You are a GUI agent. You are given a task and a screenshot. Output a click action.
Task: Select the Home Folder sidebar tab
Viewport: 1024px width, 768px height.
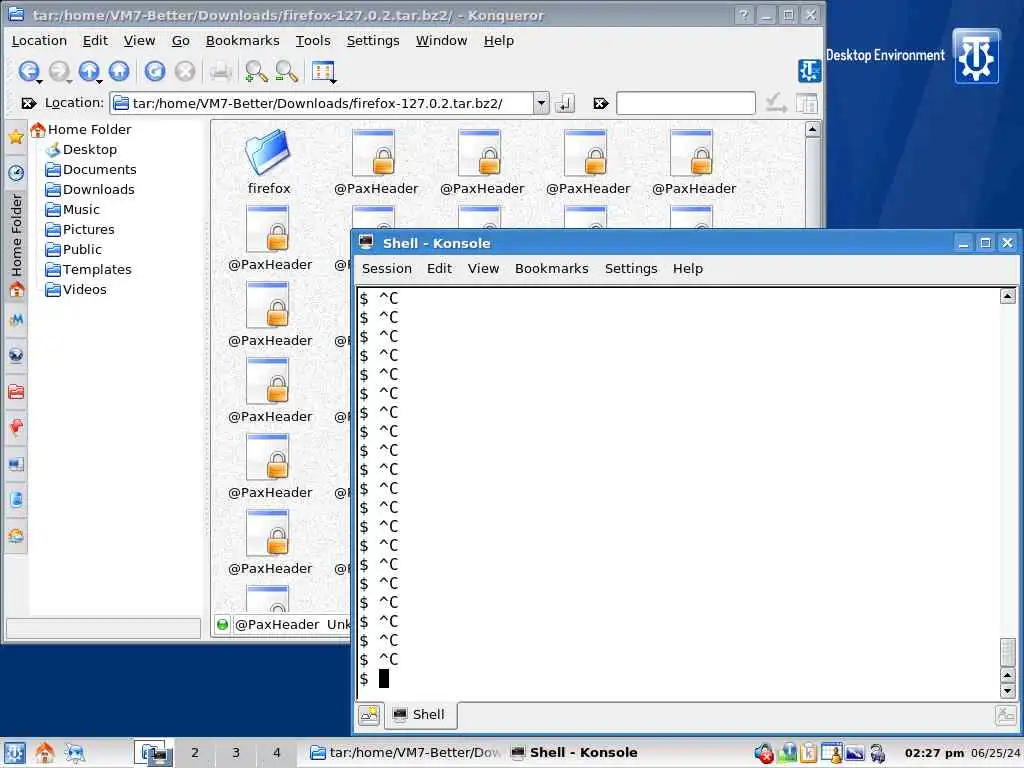(x=16, y=244)
